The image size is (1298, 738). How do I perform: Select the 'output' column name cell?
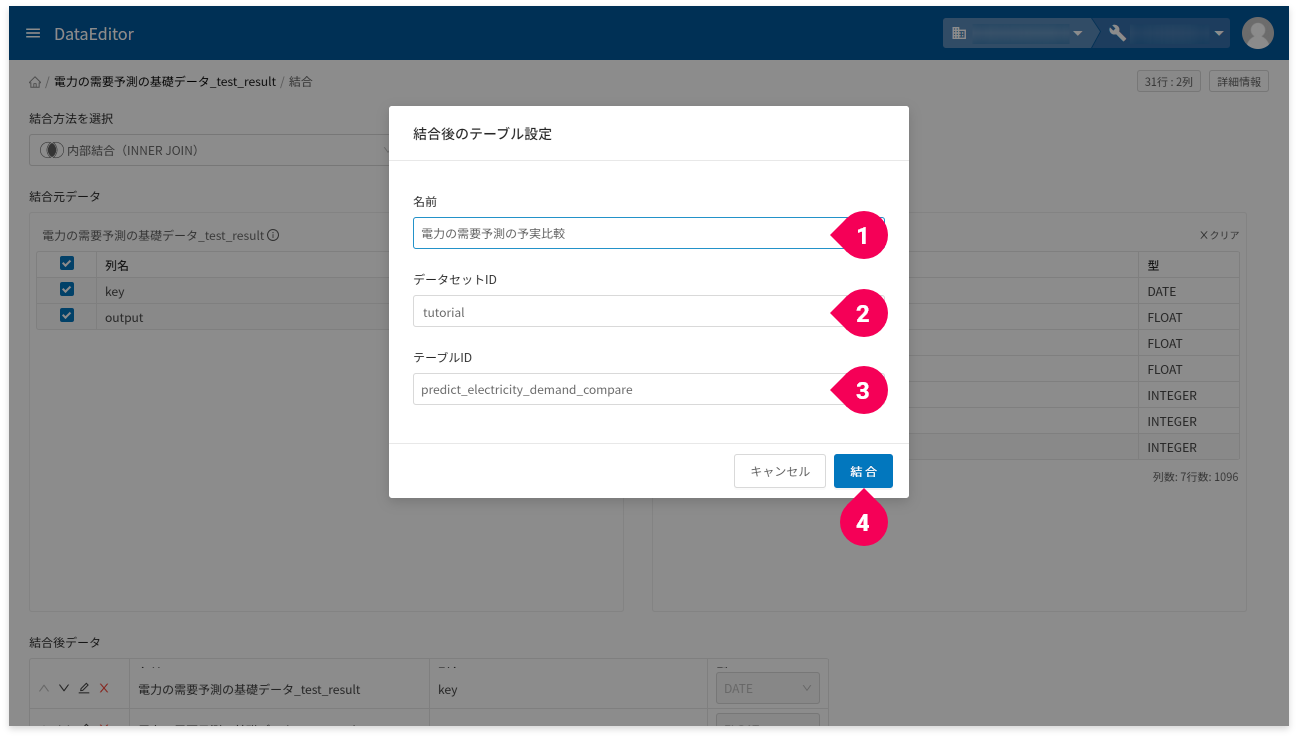coord(124,317)
